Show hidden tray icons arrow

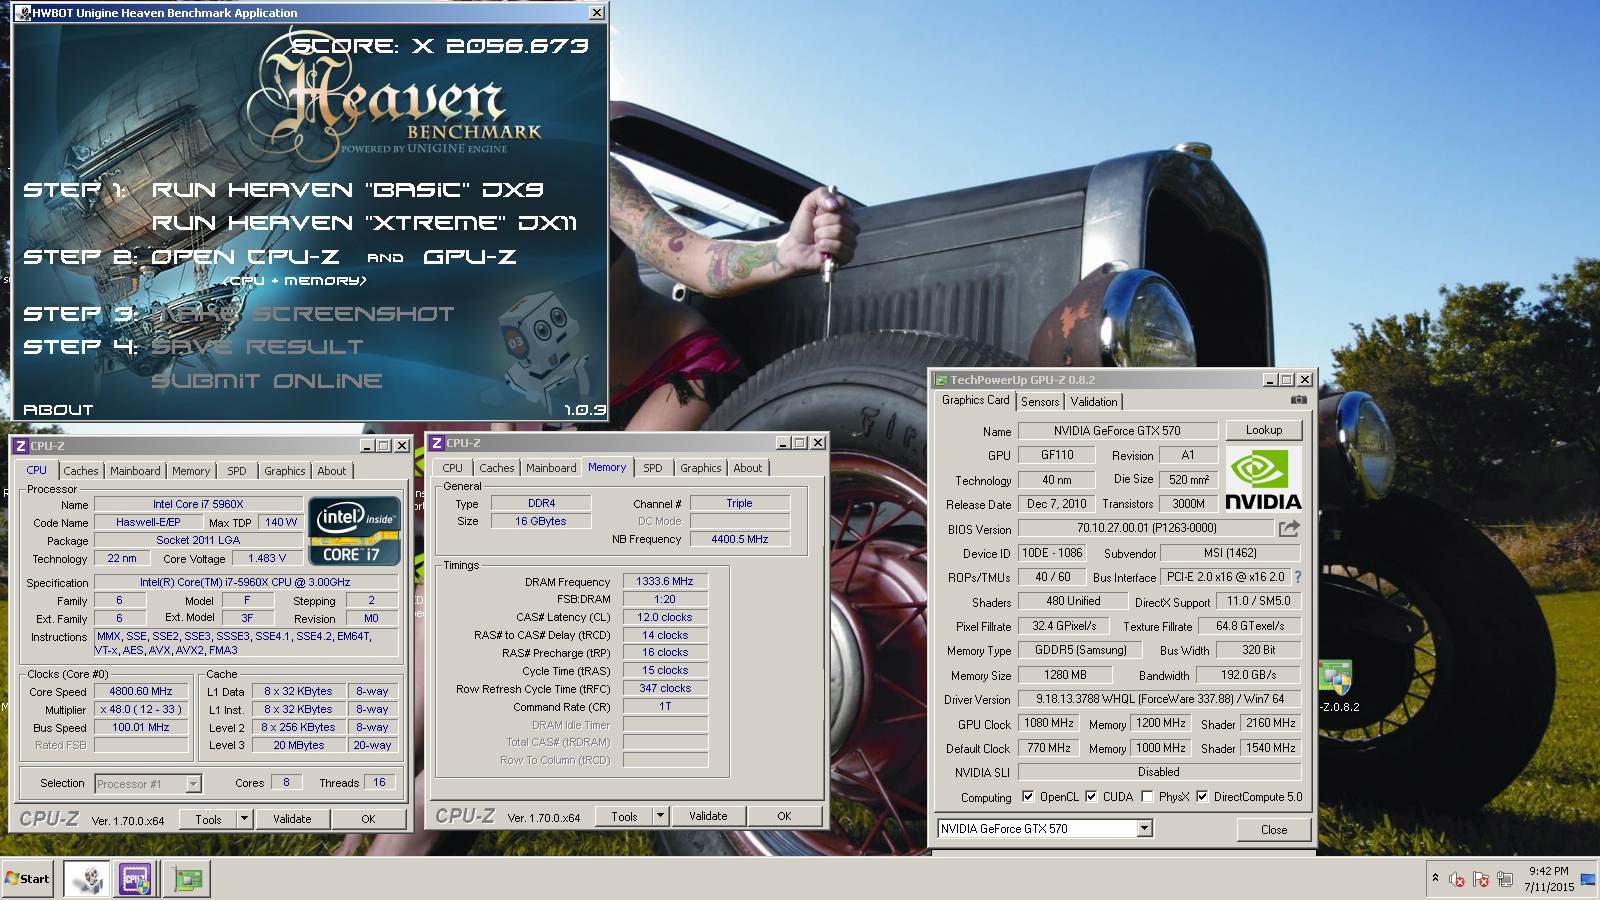pyautogui.click(x=1435, y=878)
